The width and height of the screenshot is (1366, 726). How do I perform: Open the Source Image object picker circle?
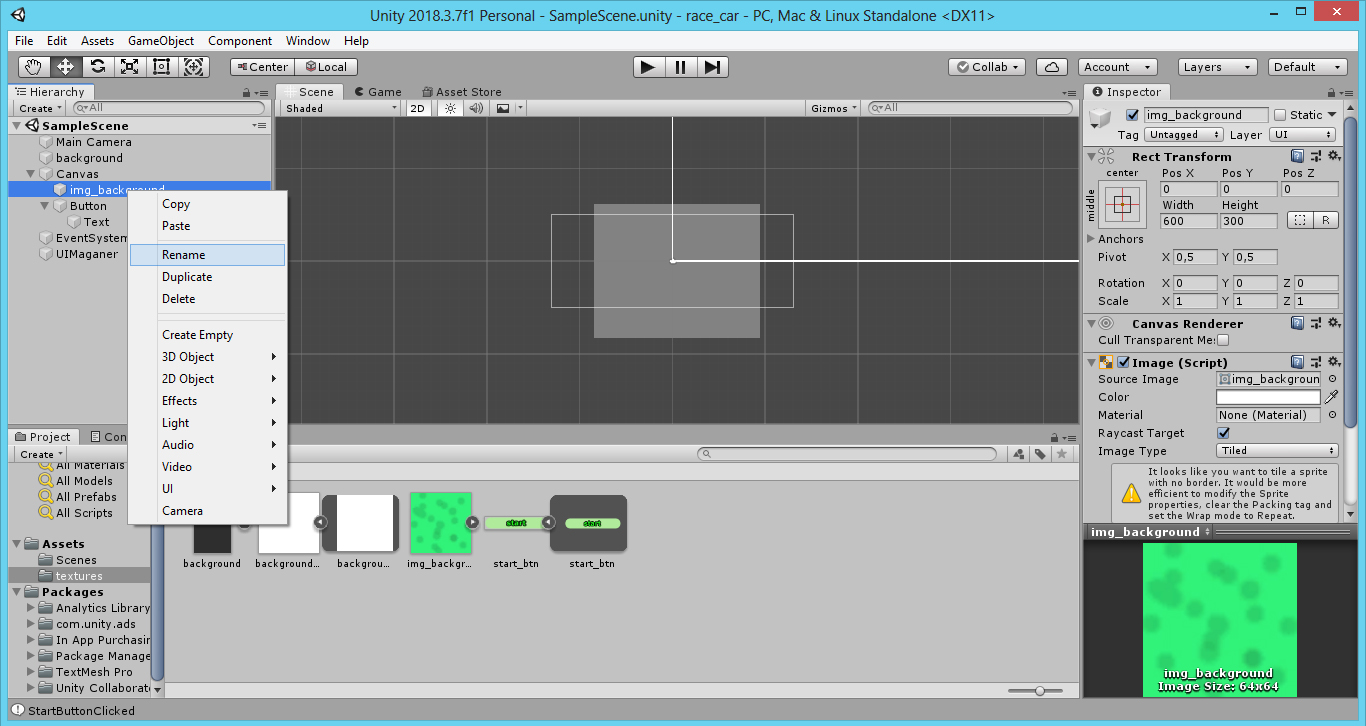pyautogui.click(x=1332, y=379)
